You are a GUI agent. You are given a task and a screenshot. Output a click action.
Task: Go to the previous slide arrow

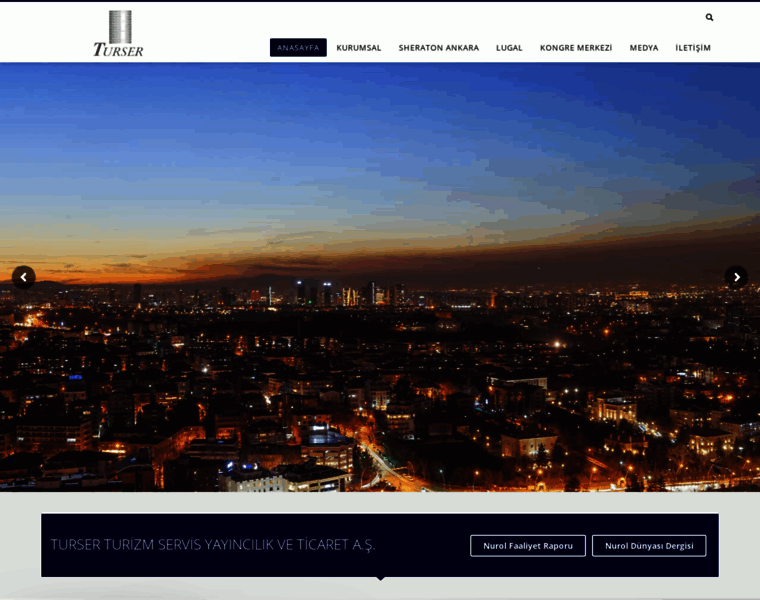coord(23,277)
